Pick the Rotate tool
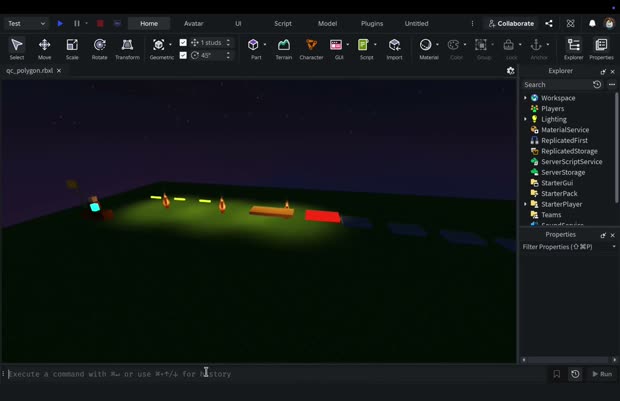Image resolution: width=620 pixels, height=401 pixels. coord(100,49)
